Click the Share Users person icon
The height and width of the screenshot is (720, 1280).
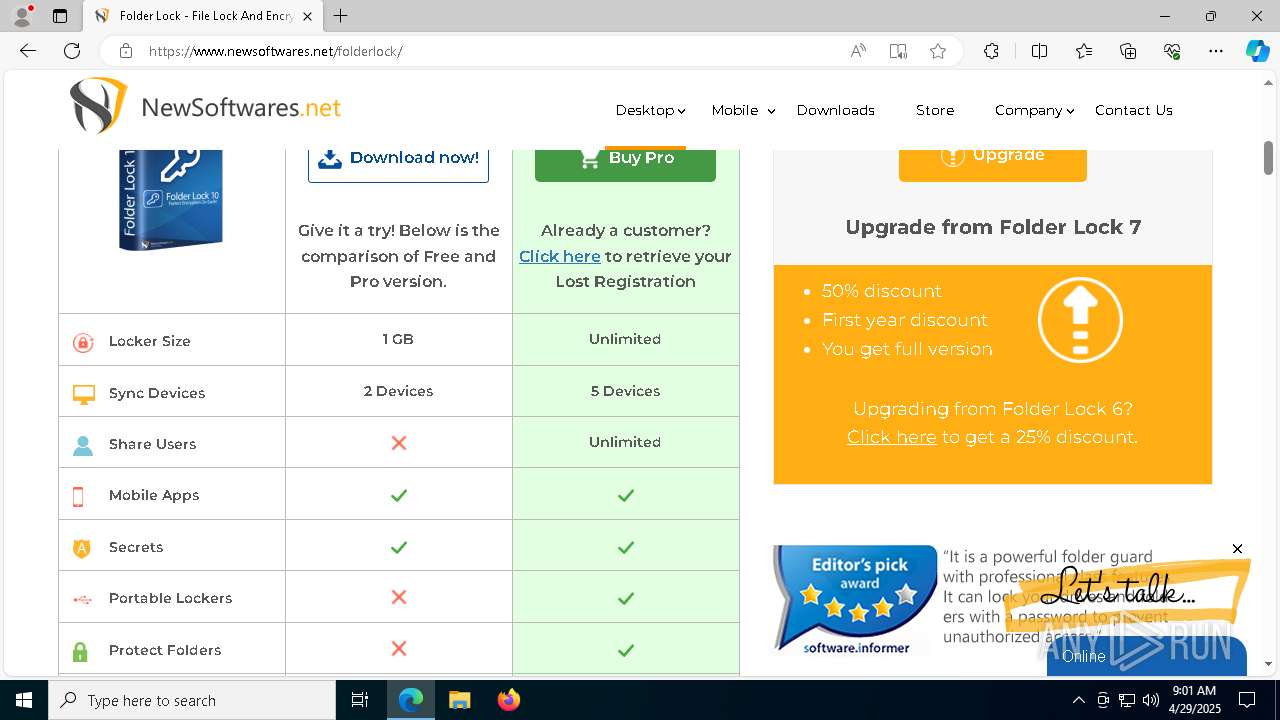coord(83,445)
